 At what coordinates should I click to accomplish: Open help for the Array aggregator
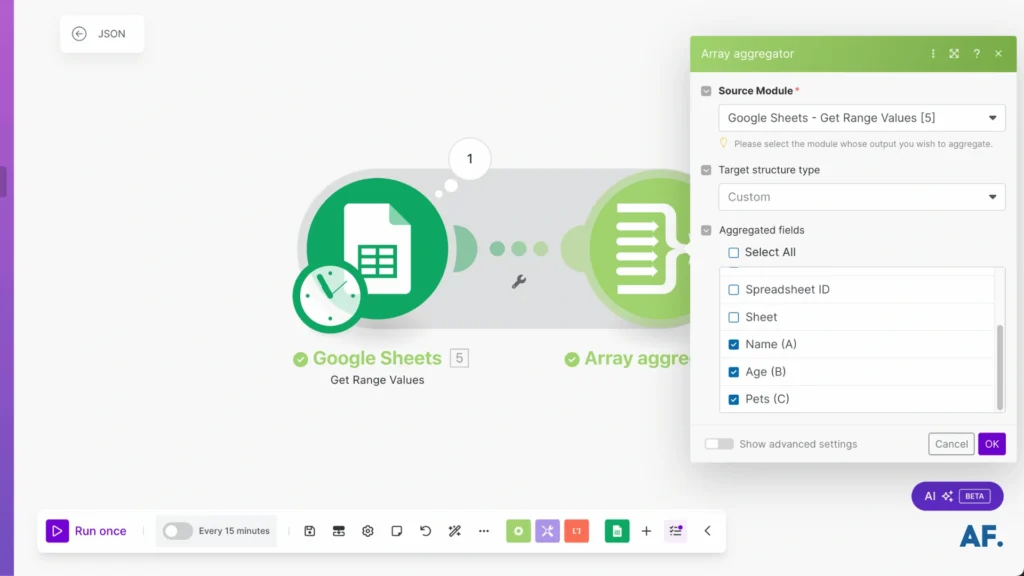coord(976,54)
